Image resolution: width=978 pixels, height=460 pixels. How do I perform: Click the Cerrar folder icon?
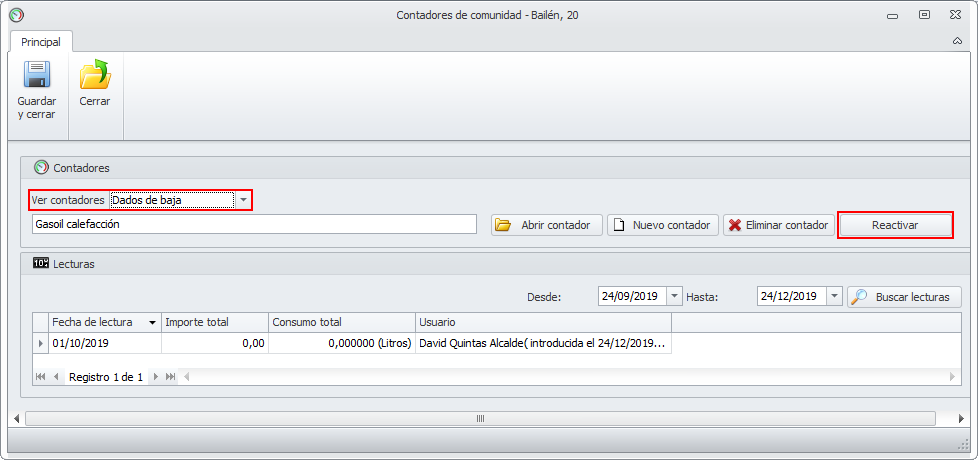point(95,74)
